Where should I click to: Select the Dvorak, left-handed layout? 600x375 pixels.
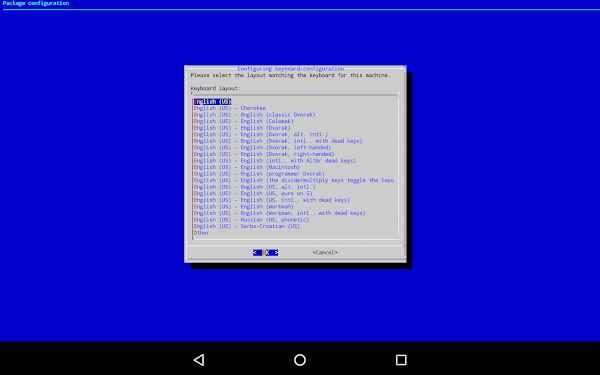pos(262,147)
